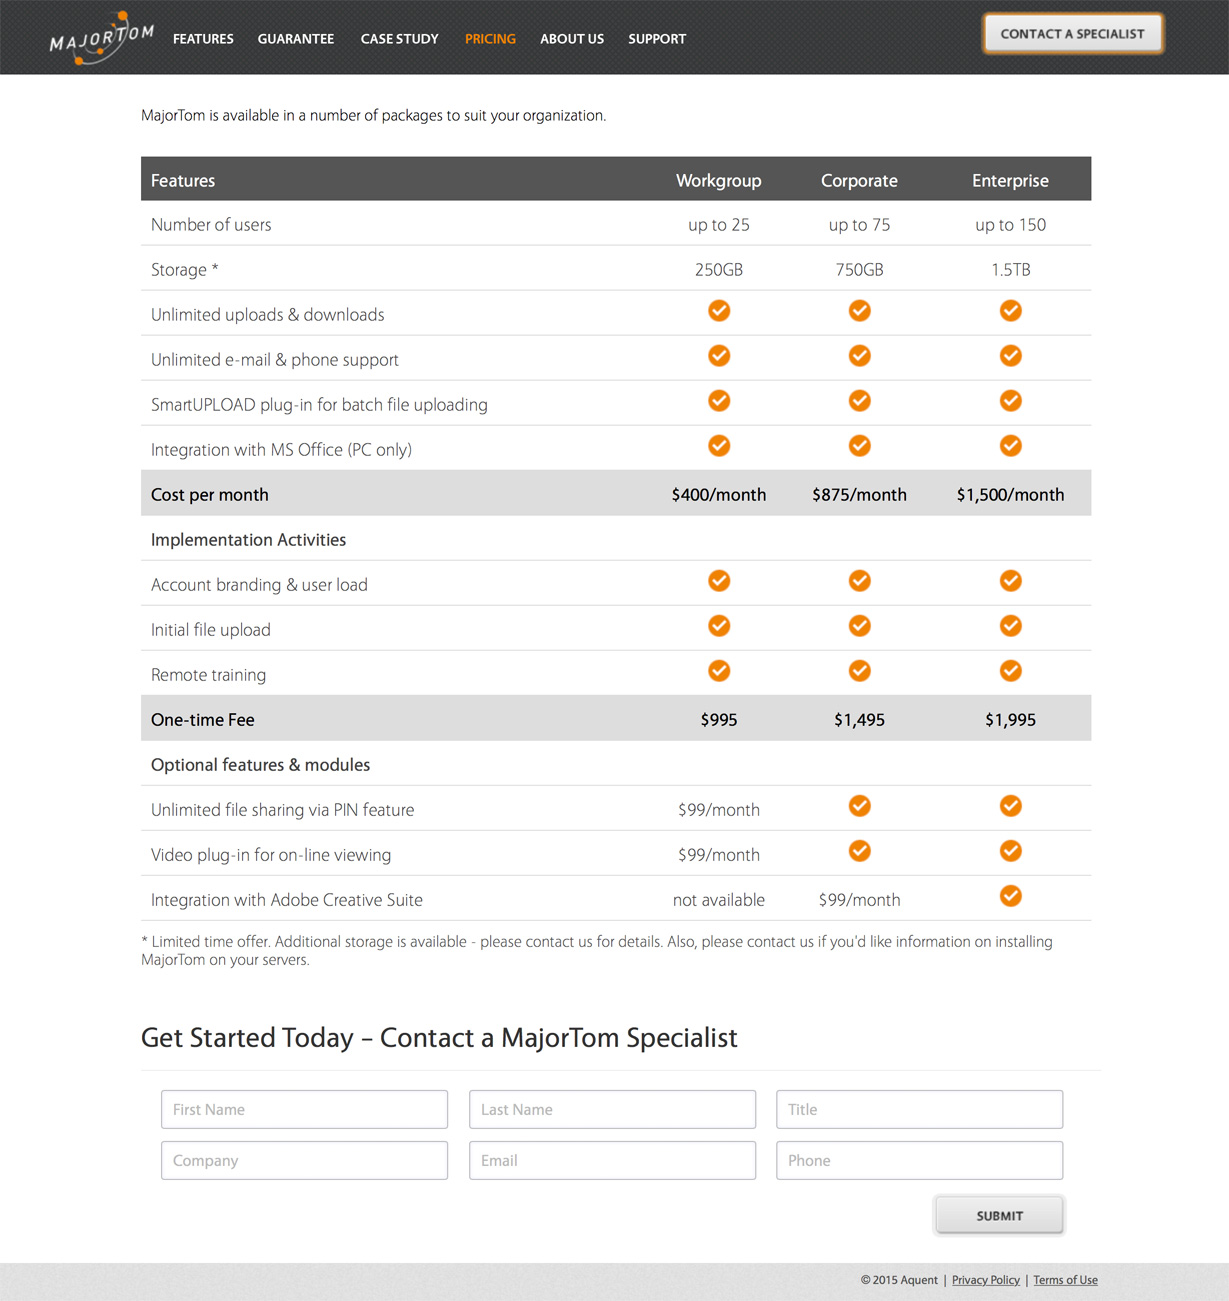Click Workgroup checkmark for Unlimited uploads & downloads
1229x1301 pixels.
719,311
